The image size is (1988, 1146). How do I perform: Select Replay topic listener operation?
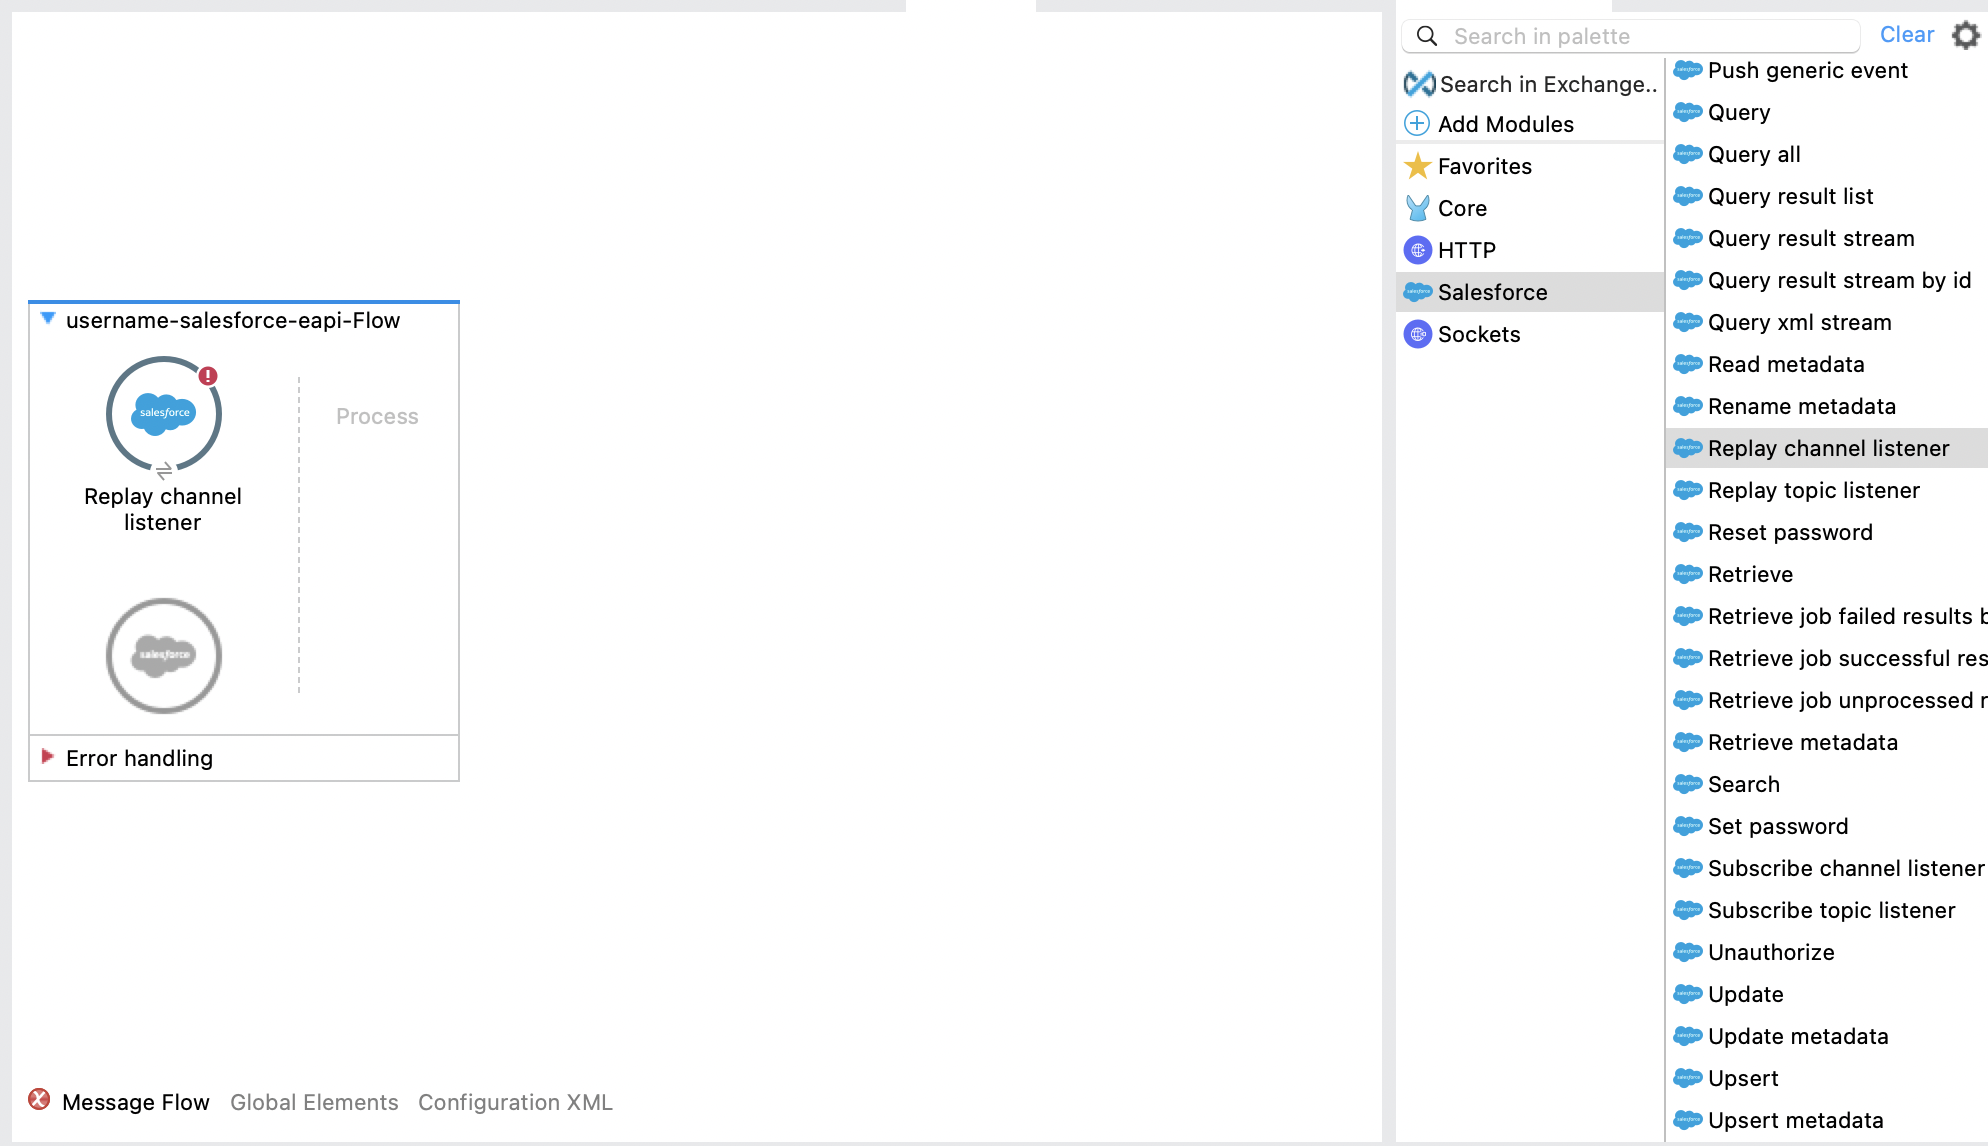click(1827, 490)
